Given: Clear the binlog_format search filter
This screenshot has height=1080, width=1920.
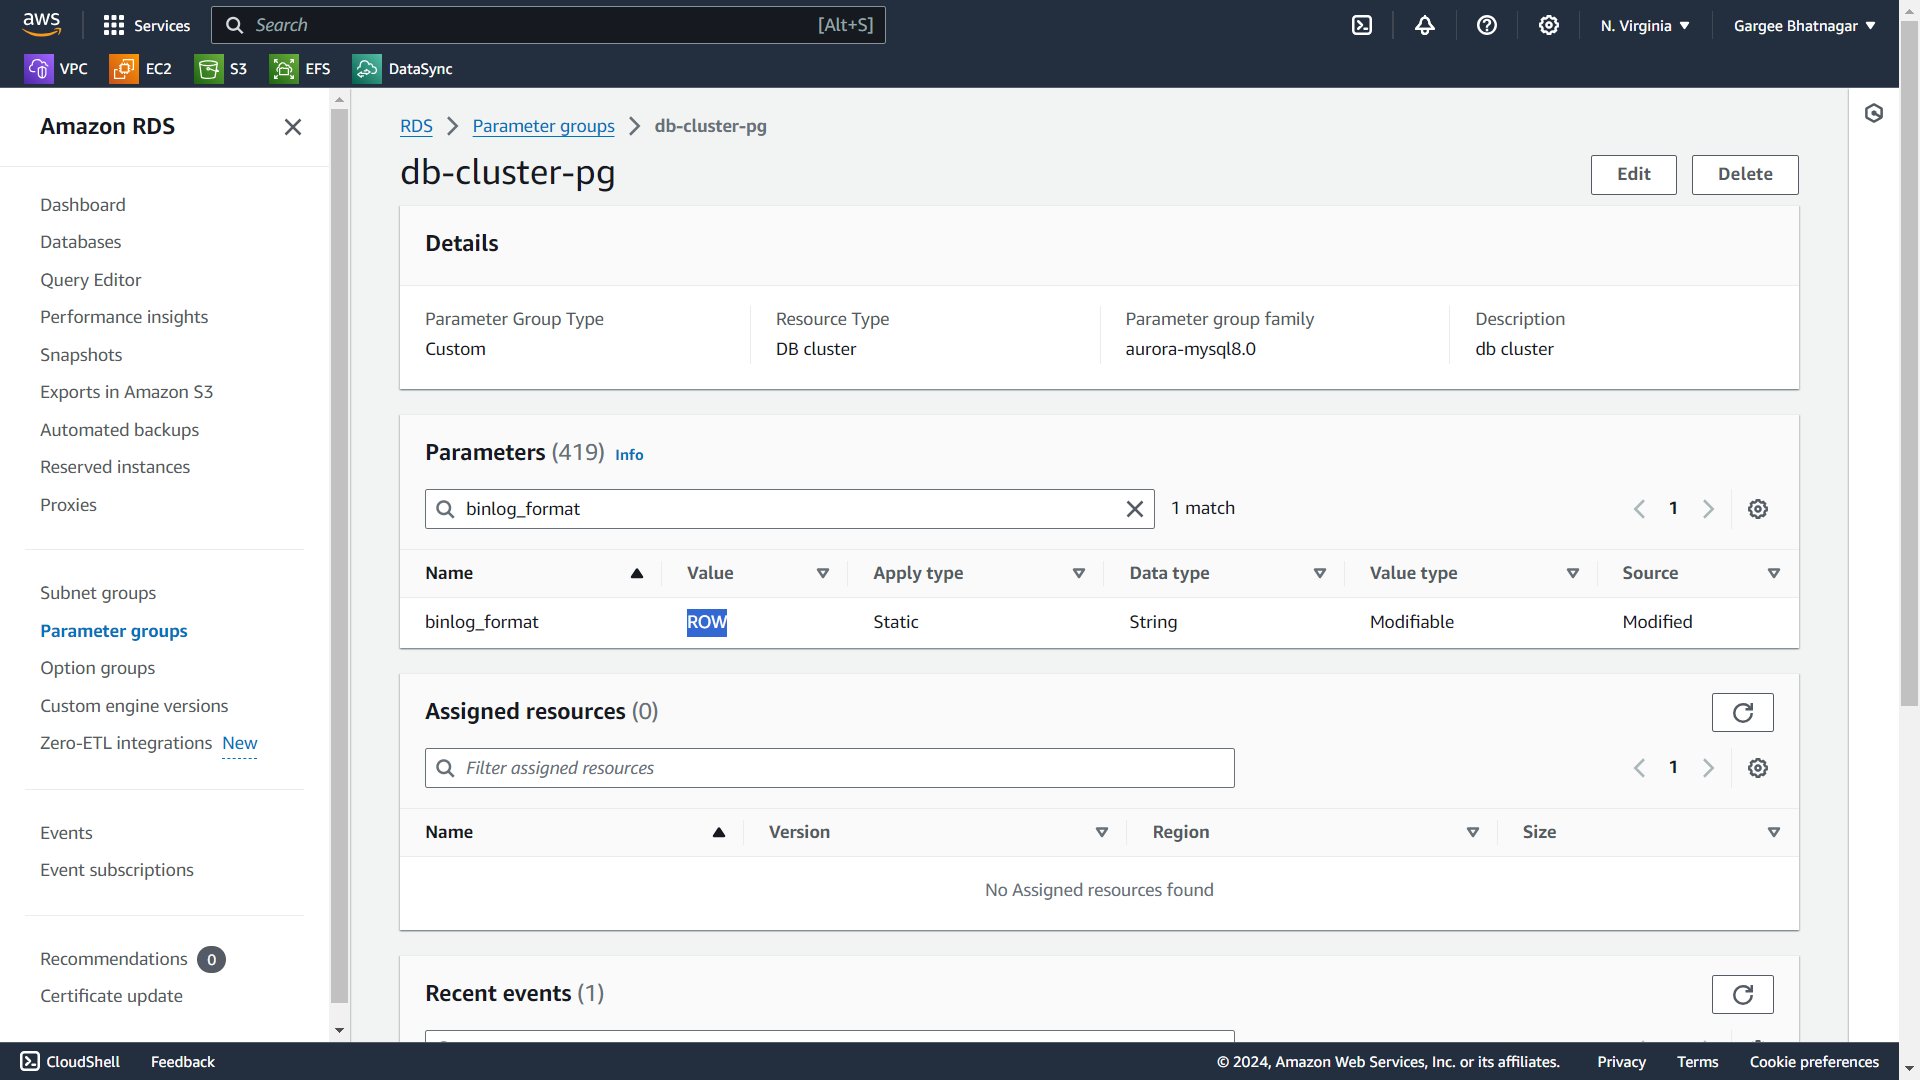Looking at the screenshot, I should pos(1134,509).
